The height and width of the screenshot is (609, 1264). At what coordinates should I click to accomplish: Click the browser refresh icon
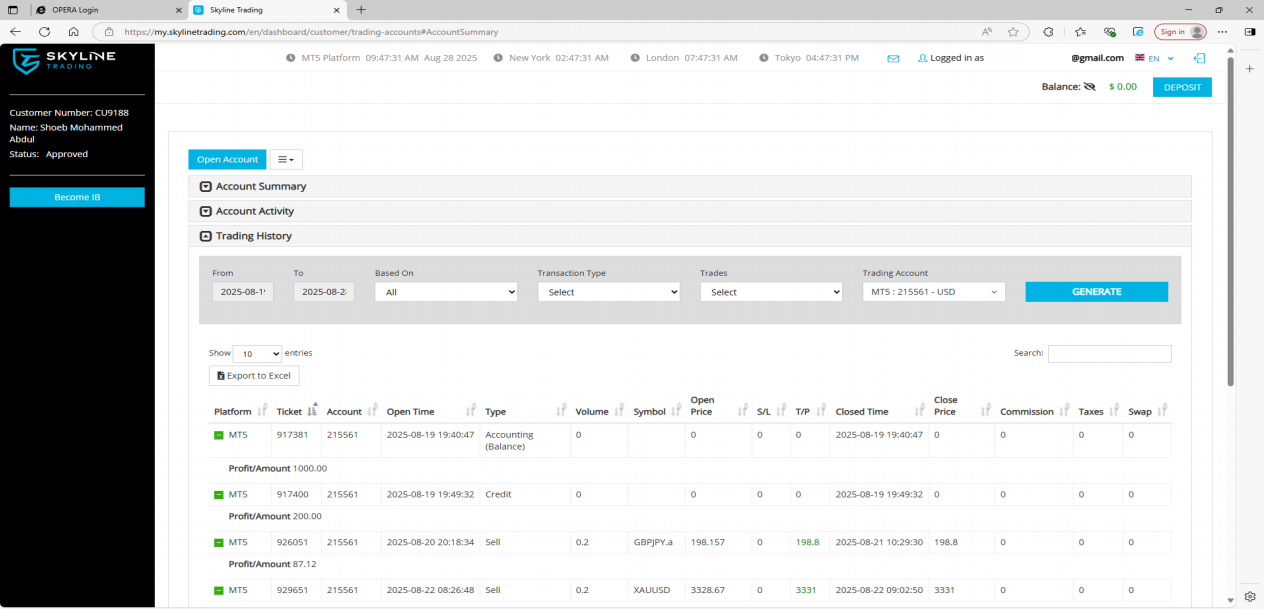tap(44, 32)
